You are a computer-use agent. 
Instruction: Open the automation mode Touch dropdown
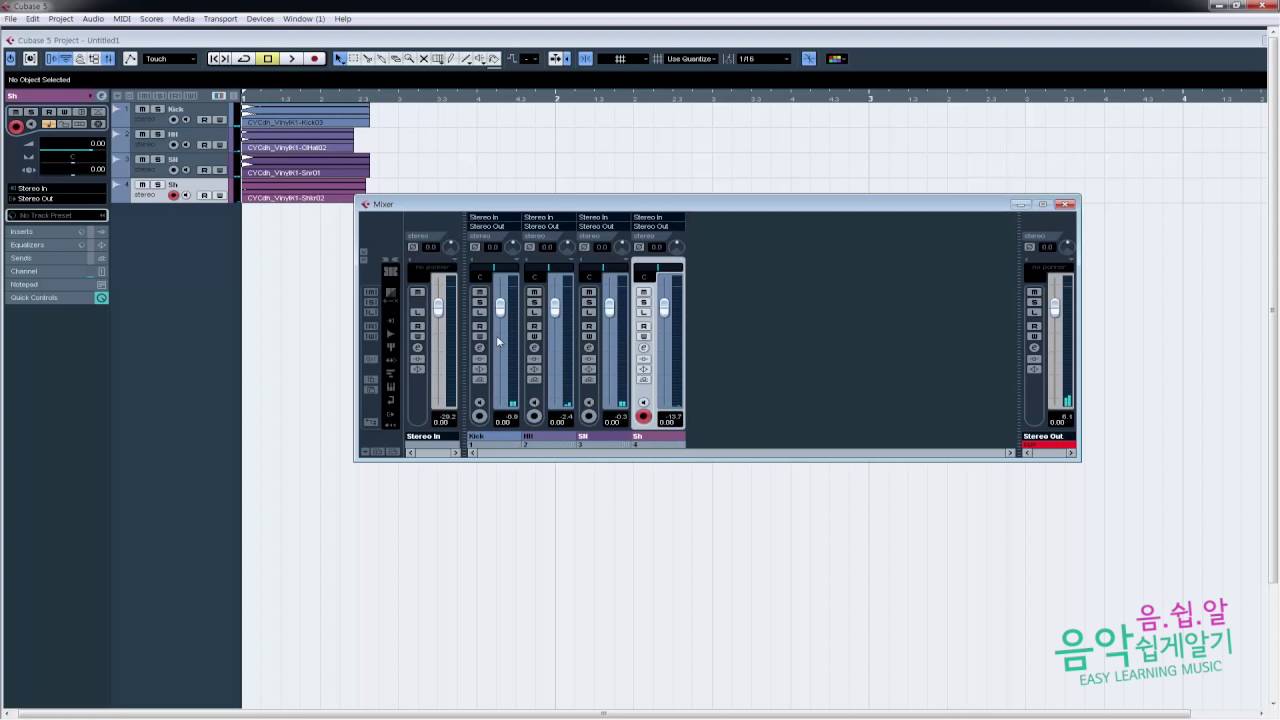coord(169,59)
